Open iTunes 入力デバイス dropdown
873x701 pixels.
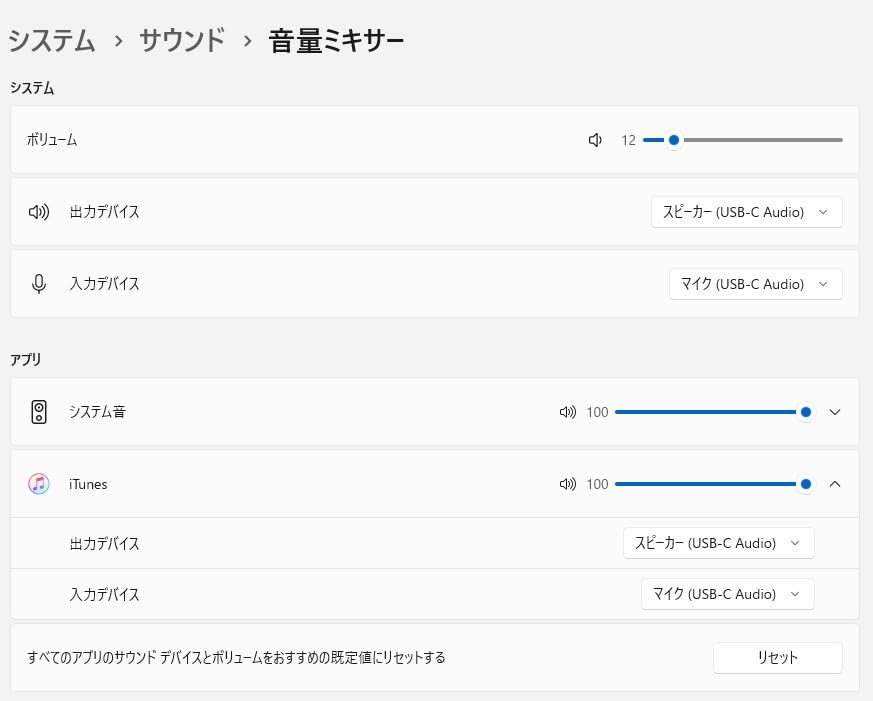coord(727,594)
